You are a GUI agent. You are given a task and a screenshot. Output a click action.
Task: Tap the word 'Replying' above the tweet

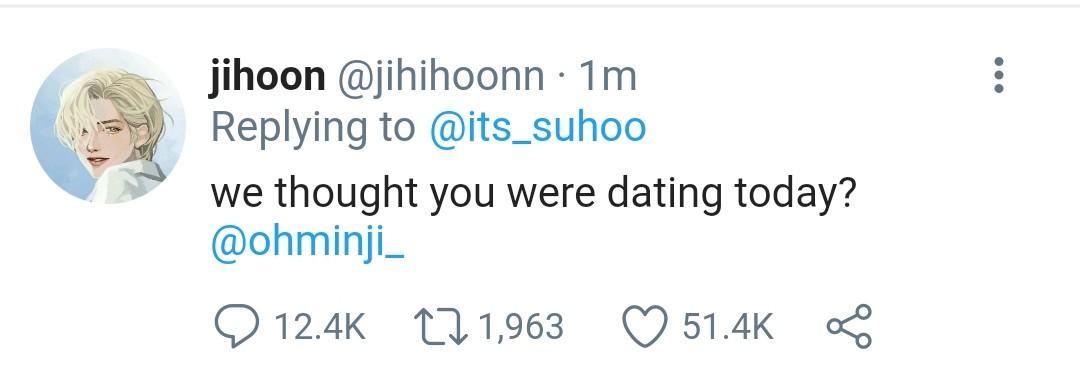point(289,129)
